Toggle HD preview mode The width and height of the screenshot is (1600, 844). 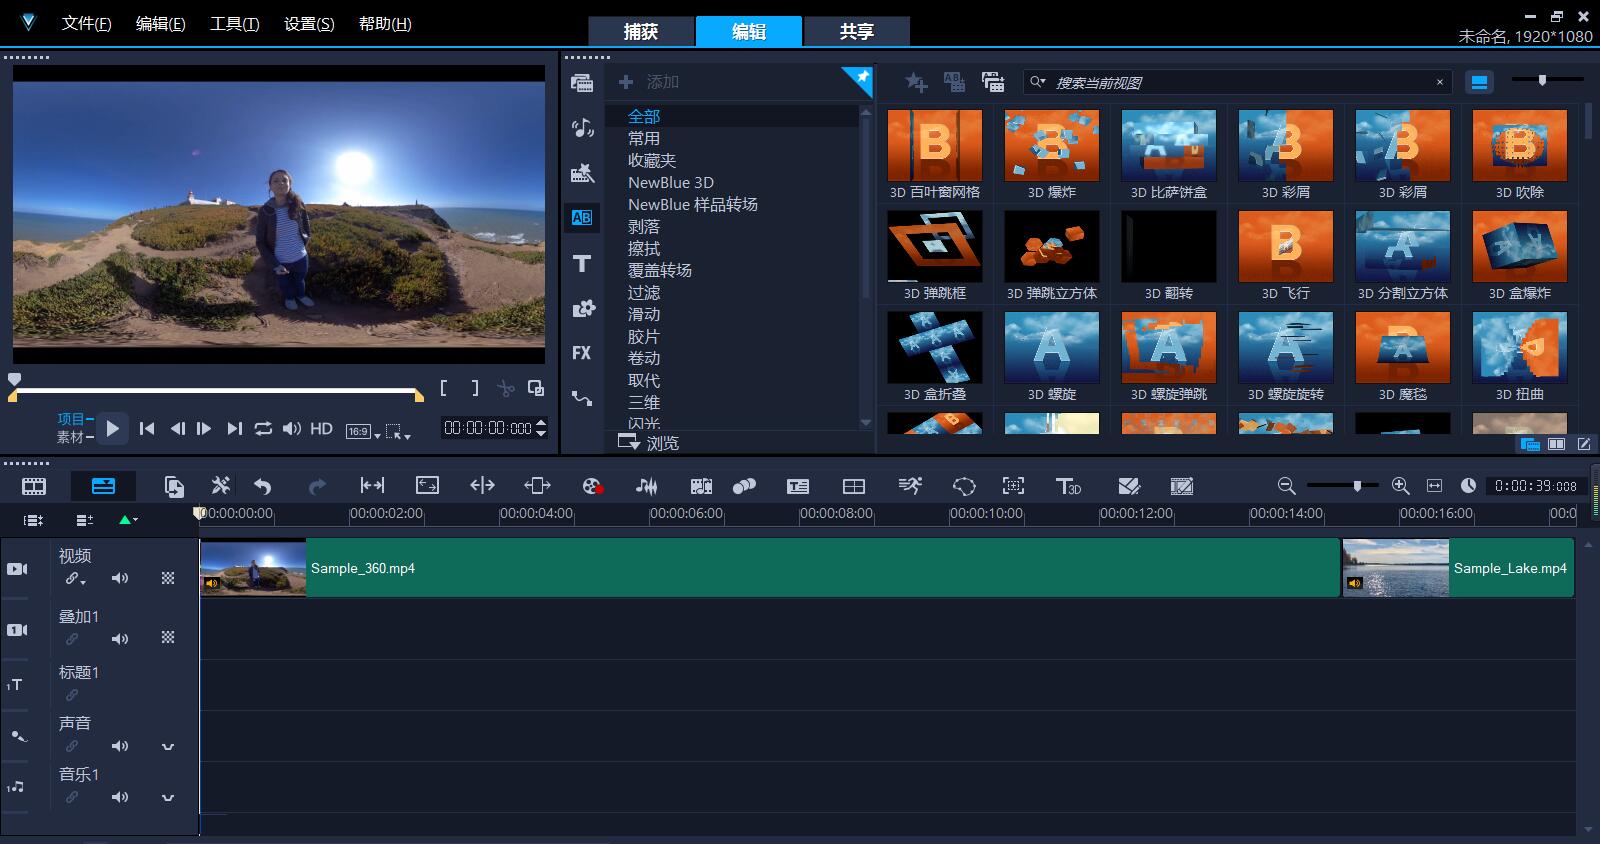click(x=321, y=429)
